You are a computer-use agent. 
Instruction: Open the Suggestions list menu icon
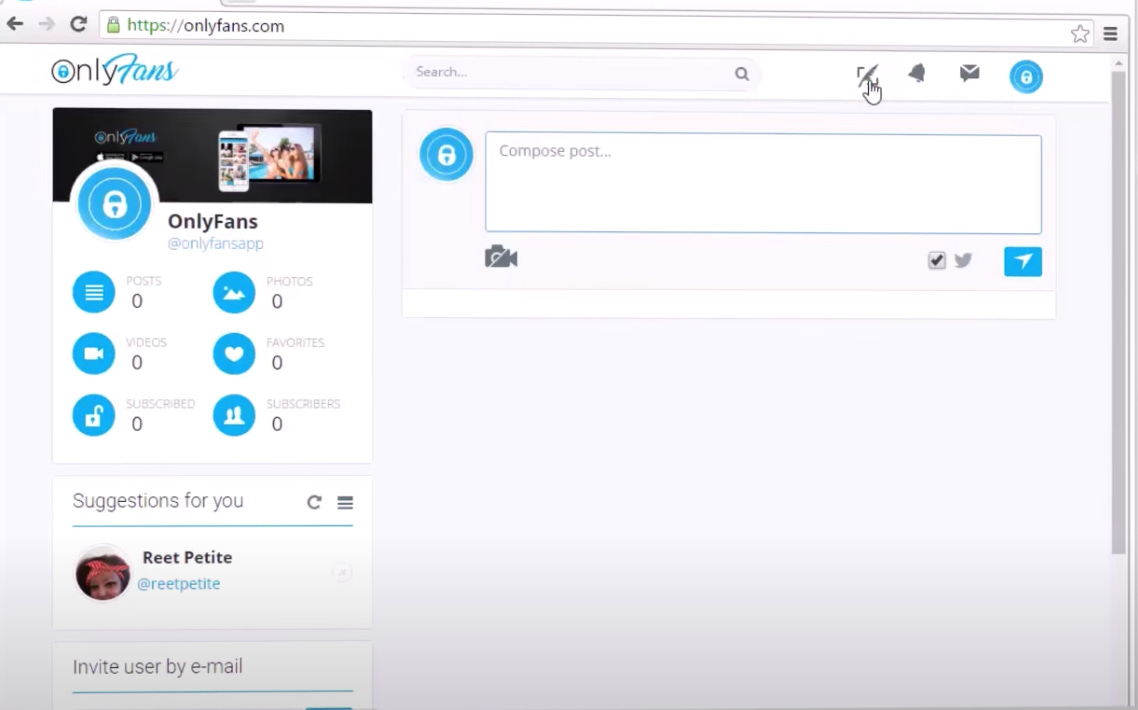point(345,502)
